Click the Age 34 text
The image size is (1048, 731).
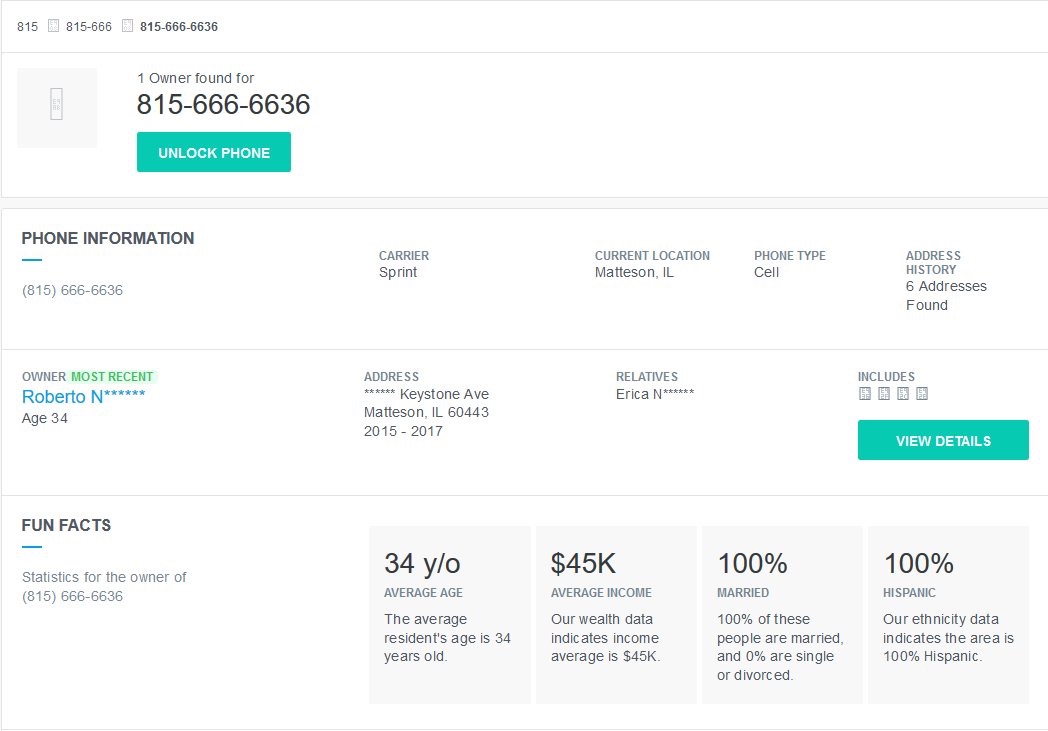45,418
